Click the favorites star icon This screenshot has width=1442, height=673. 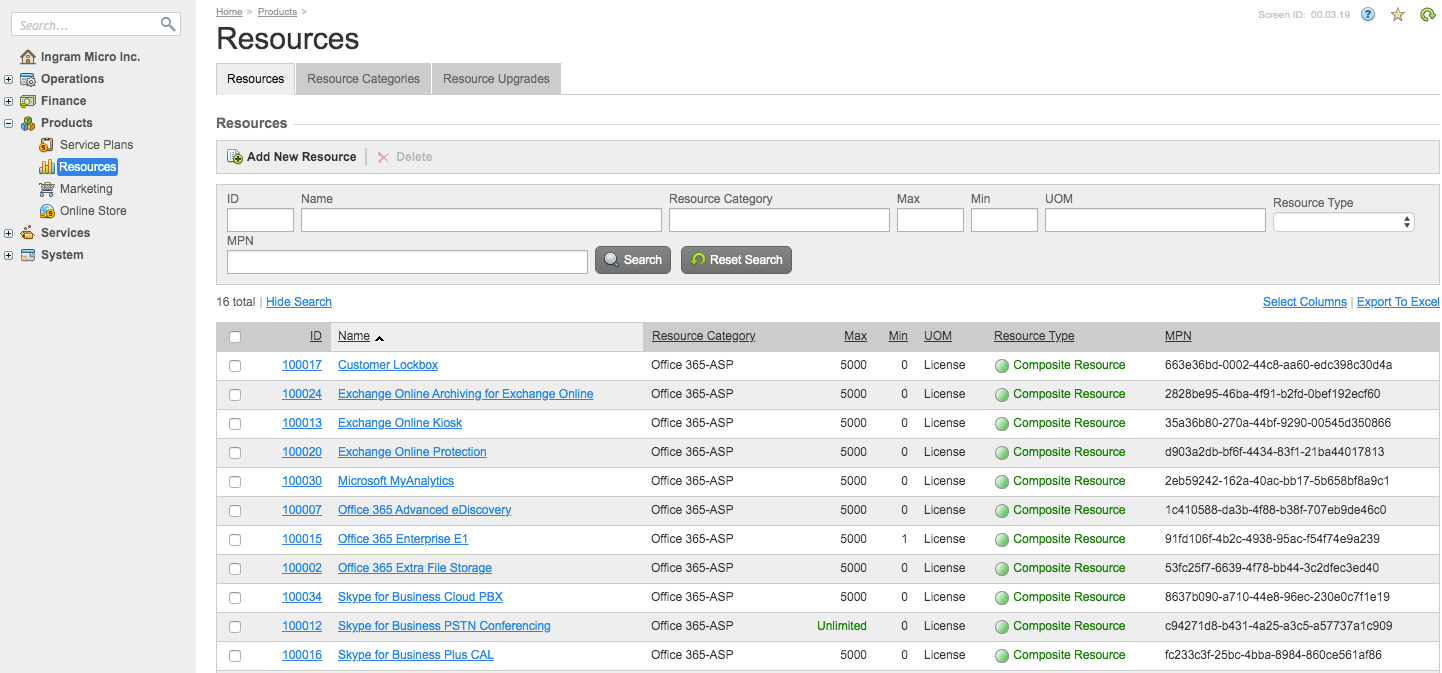click(x=1398, y=15)
